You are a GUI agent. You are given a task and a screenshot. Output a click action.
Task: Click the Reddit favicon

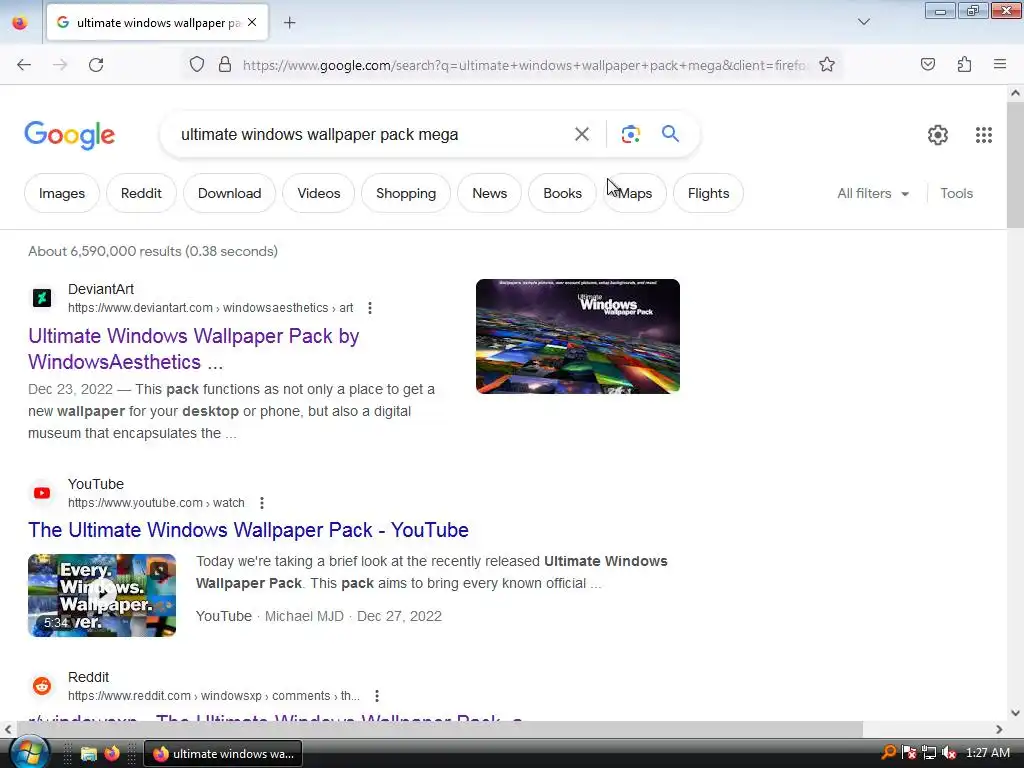pyautogui.click(x=42, y=686)
